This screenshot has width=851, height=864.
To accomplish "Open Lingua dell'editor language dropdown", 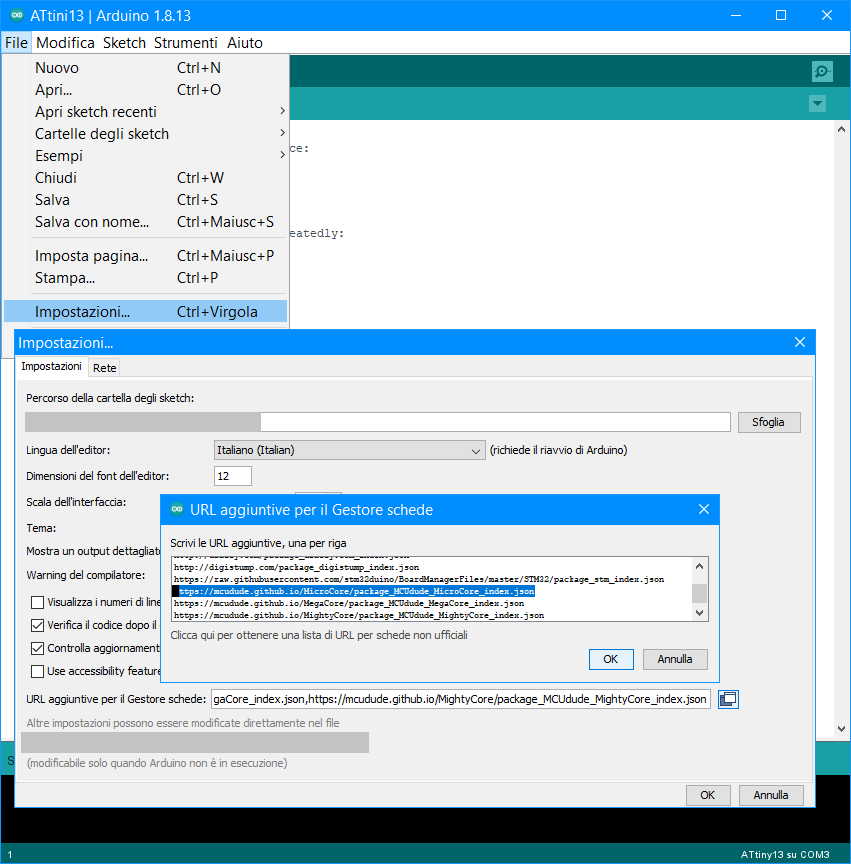I will coord(350,450).
